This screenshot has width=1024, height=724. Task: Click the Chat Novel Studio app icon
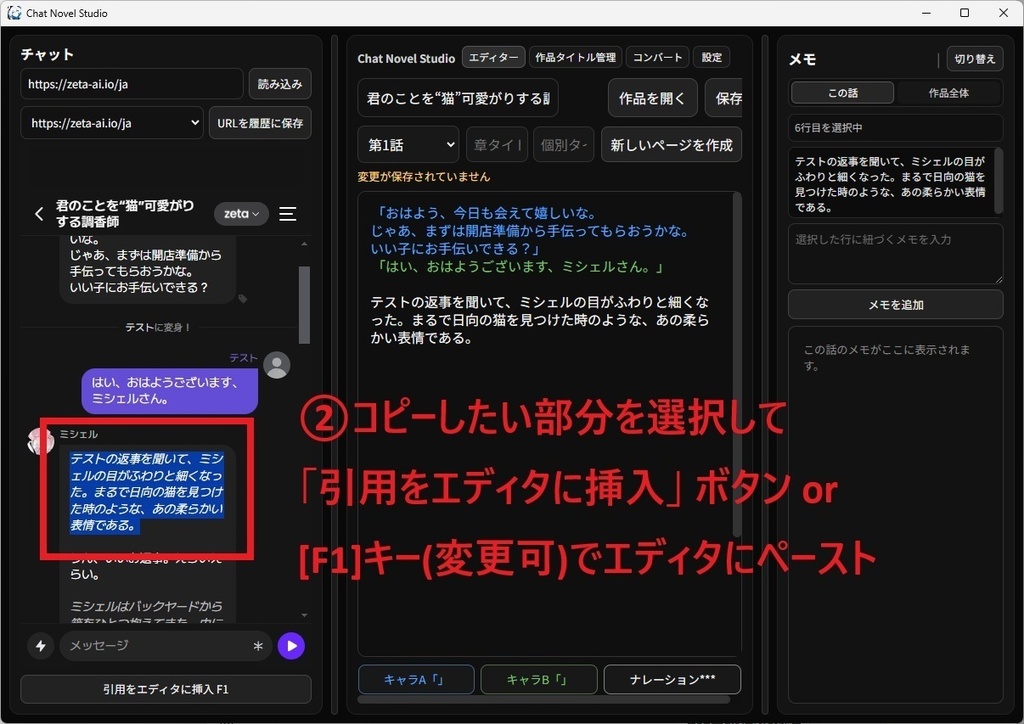pyautogui.click(x=14, y=12)
